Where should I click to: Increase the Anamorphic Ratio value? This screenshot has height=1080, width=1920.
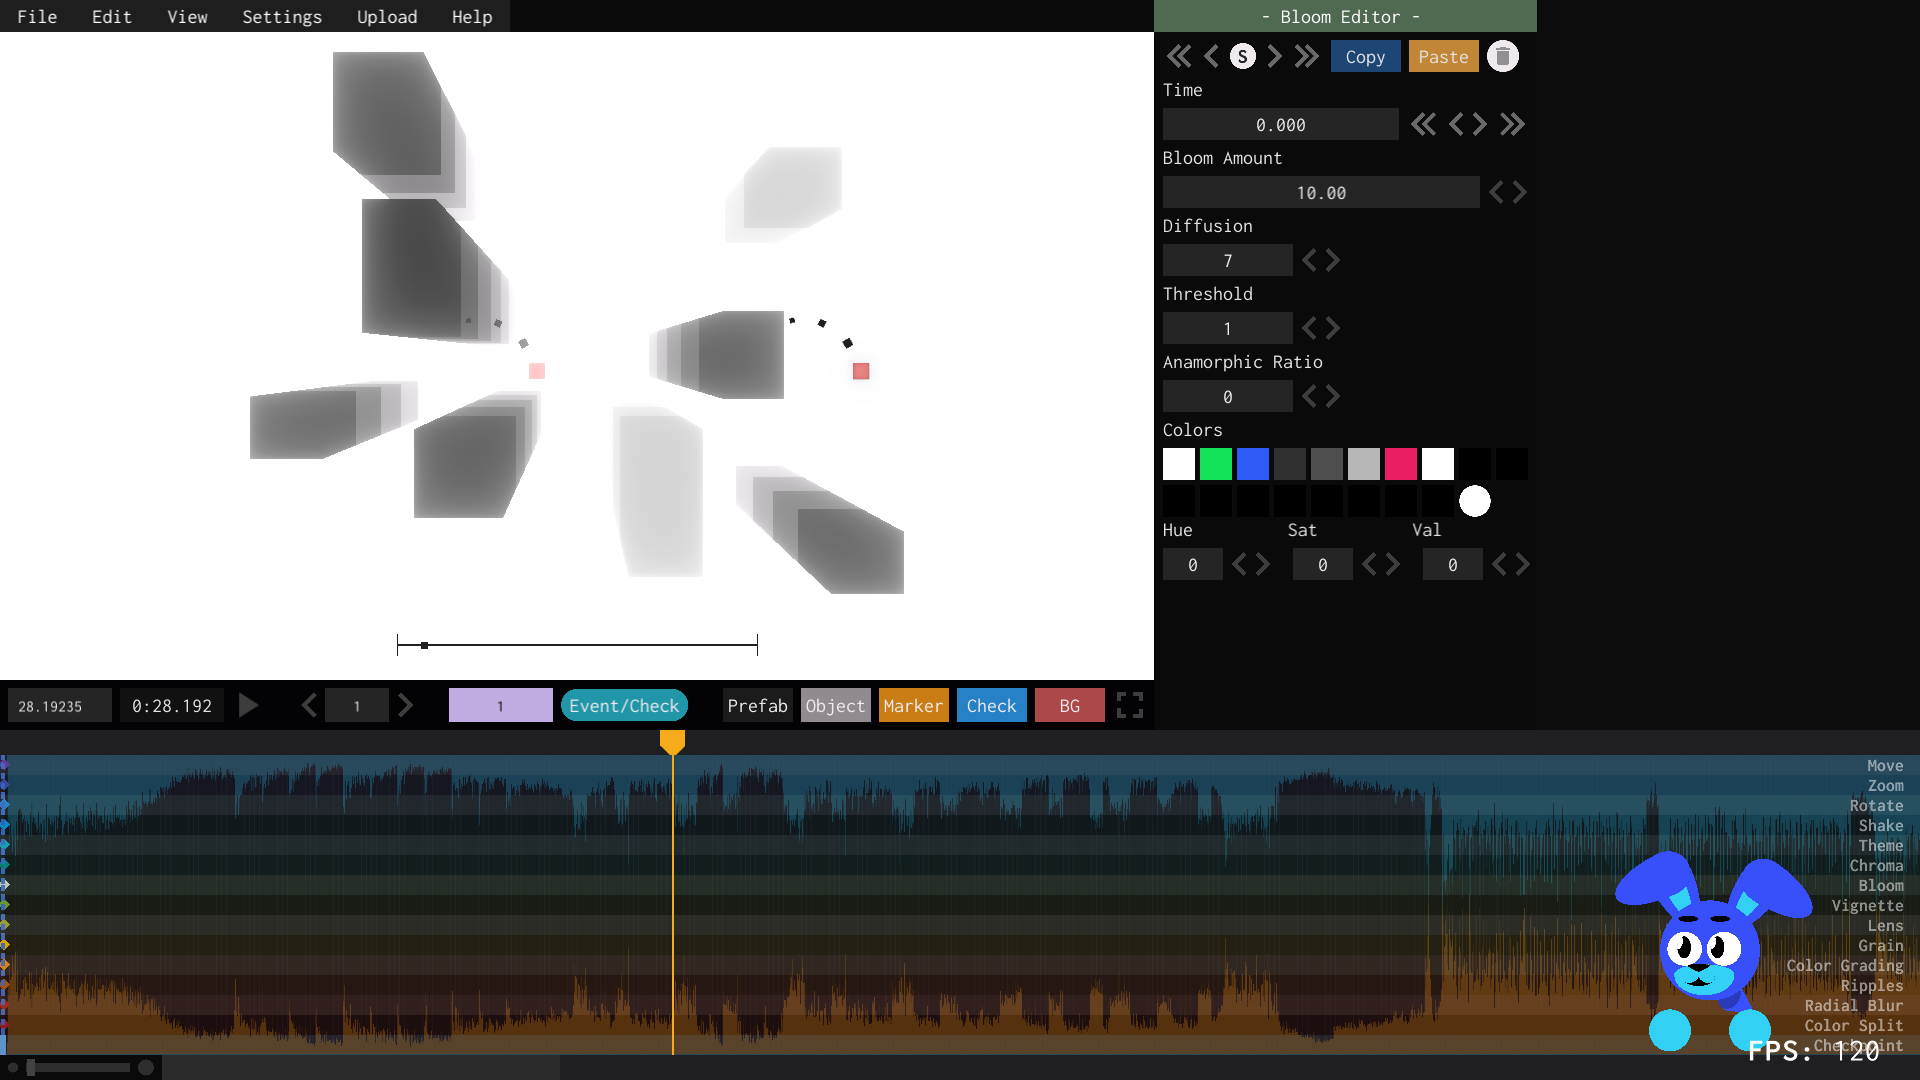1333,397
